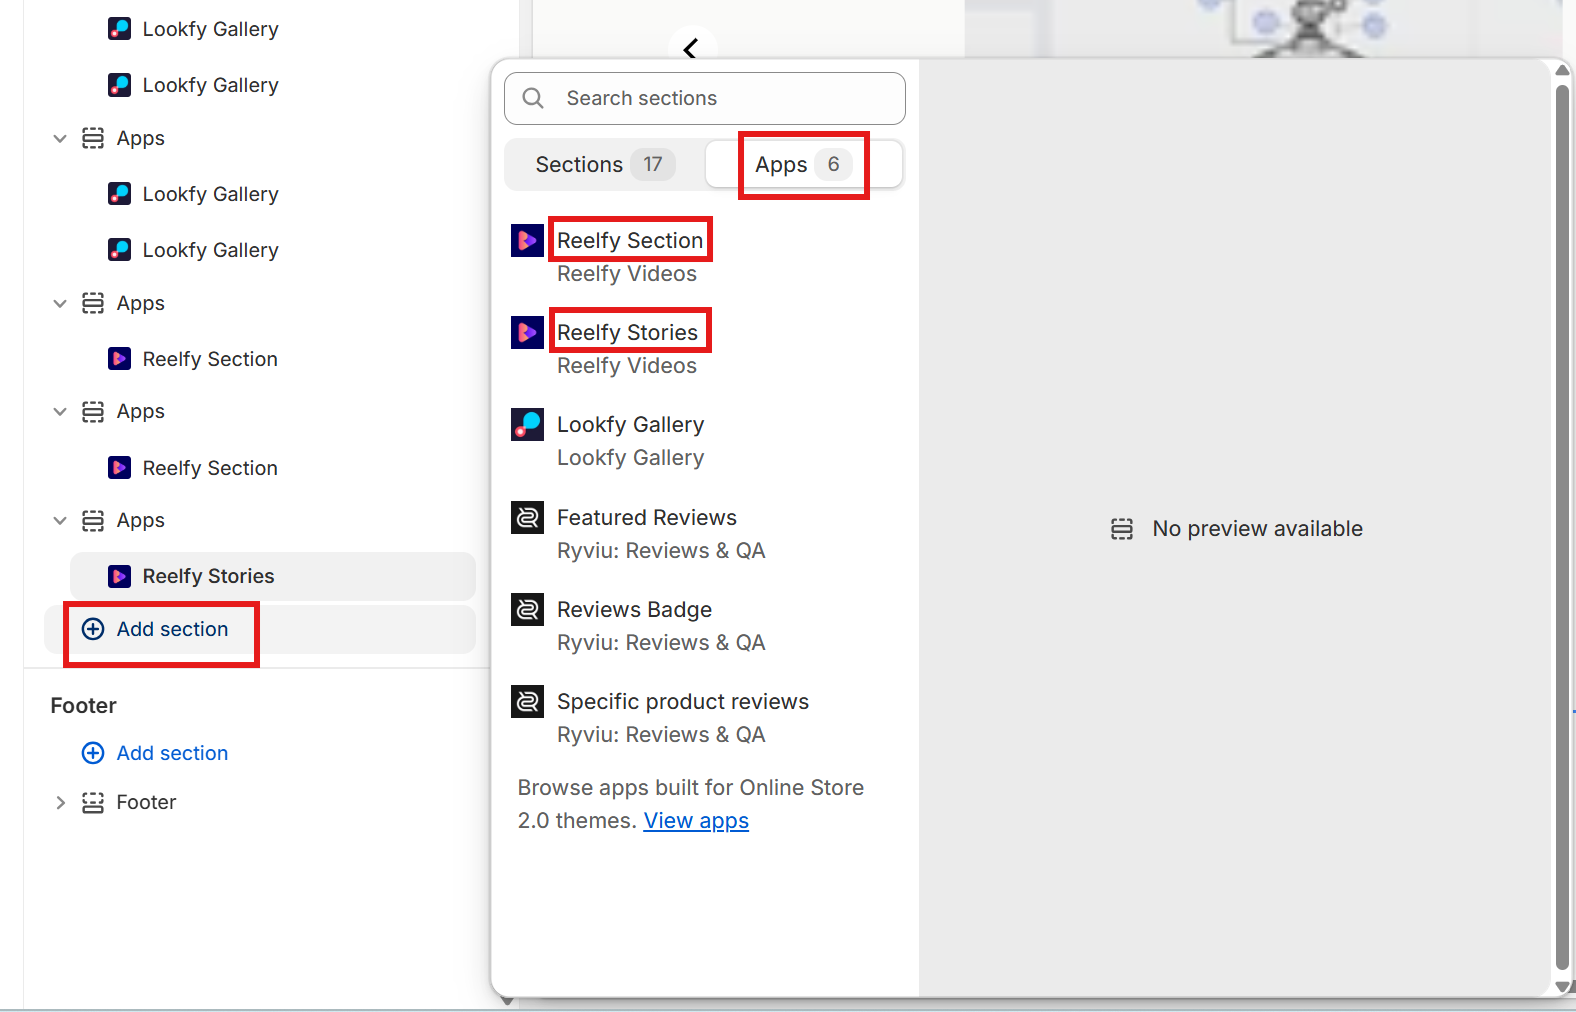The width and height of the screenshot is (1576, 1012).
Task: Click the magnifier icon in the search box
Action: click(x=533, y=98)
